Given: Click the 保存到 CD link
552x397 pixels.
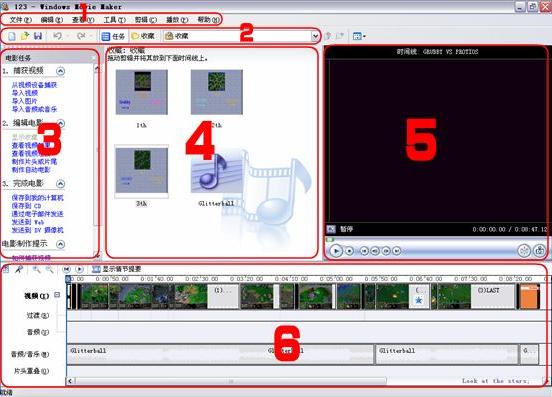Looking at the screenshot, I should 26,206.
